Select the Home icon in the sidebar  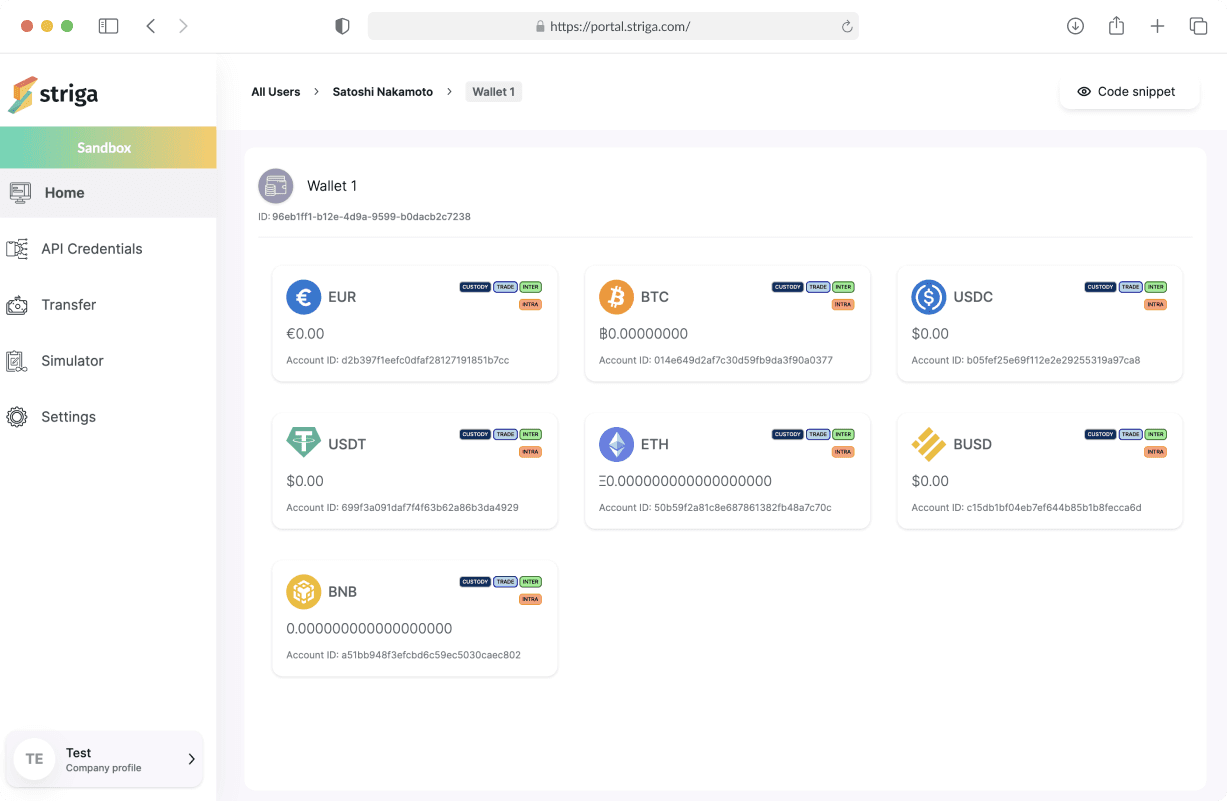click(x=20, y=192)
